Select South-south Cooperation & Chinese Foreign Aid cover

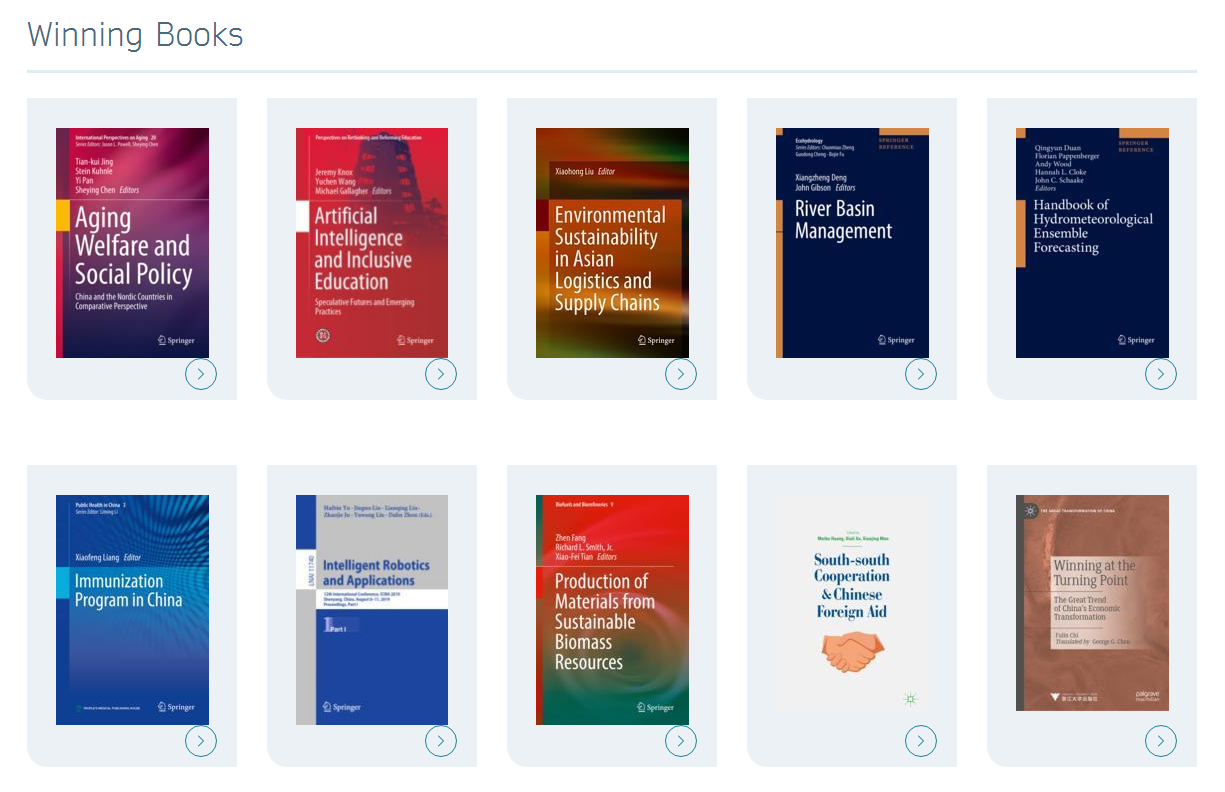(x=852, y=603)
